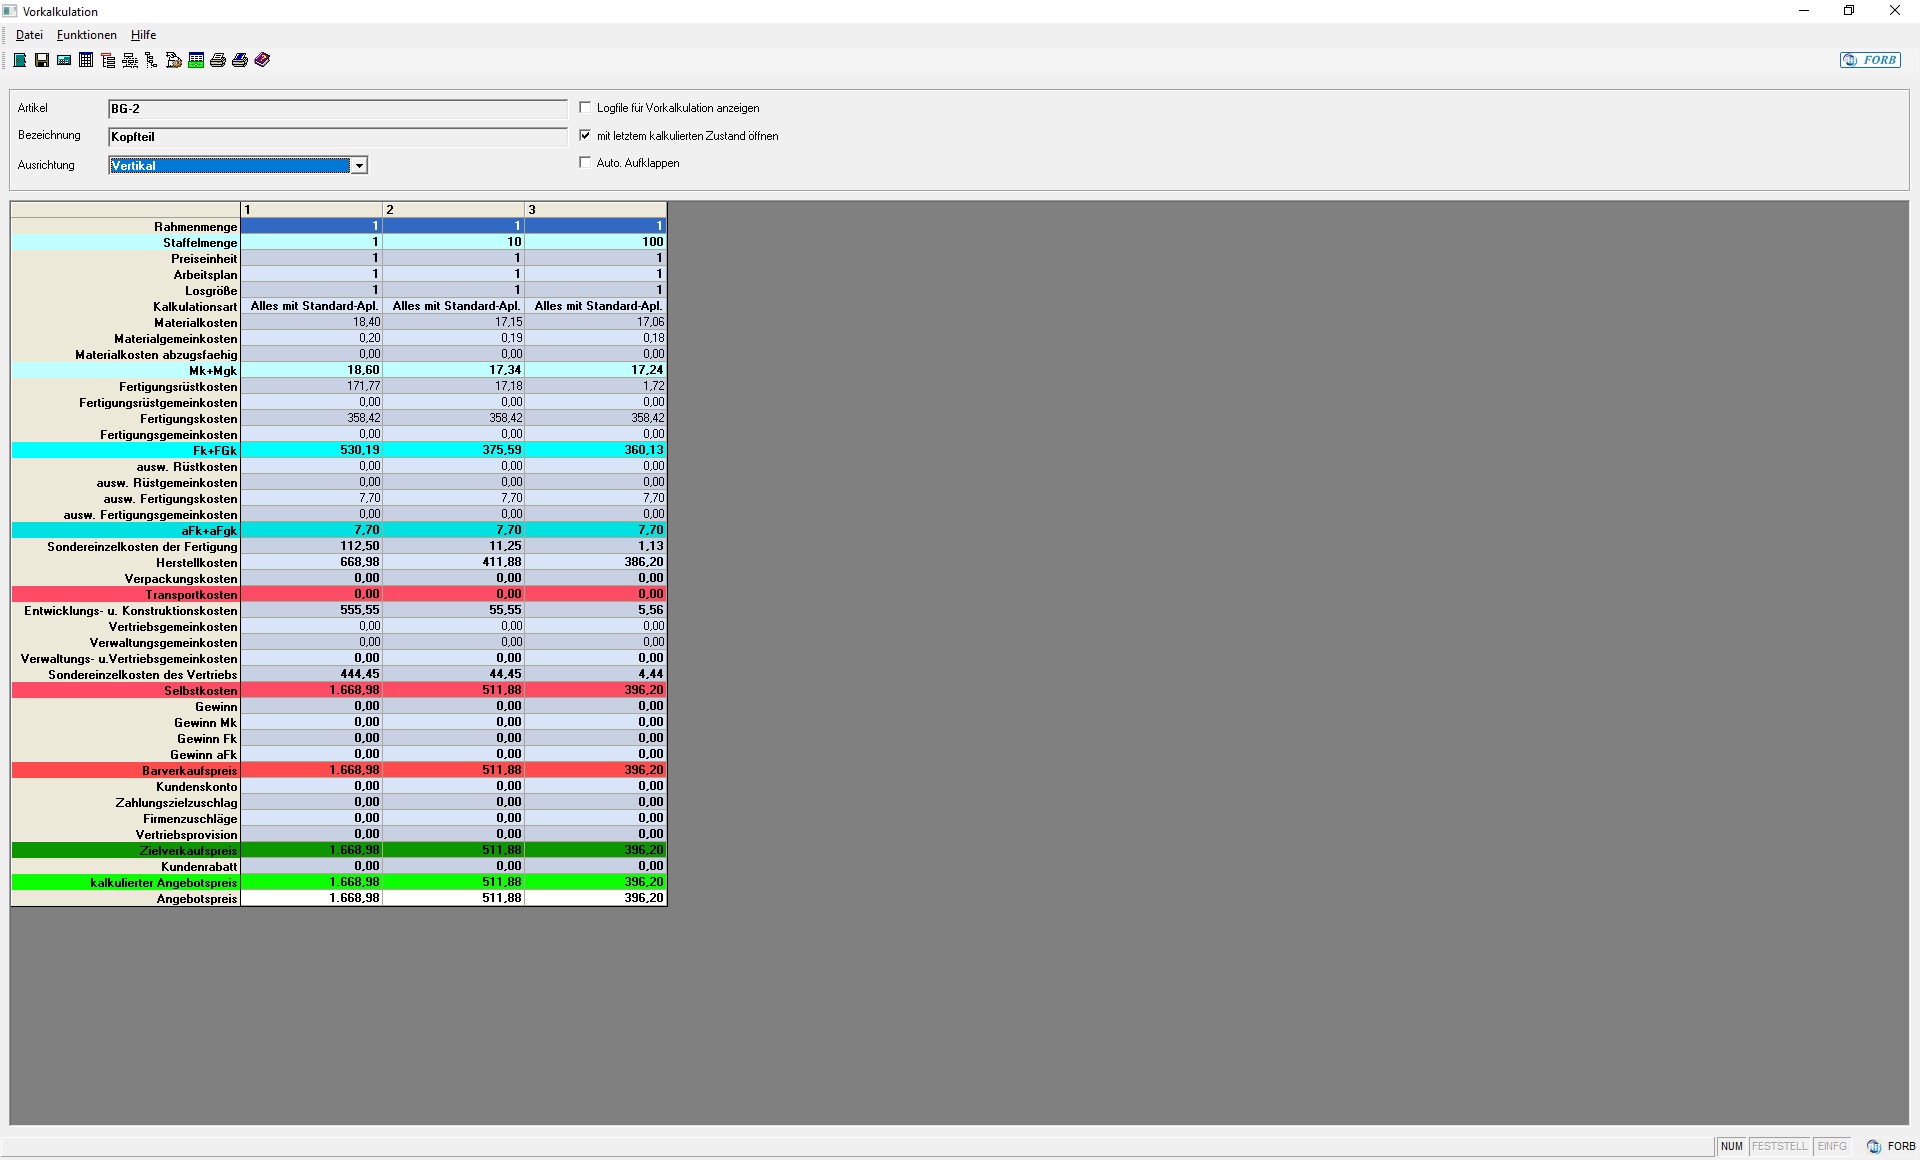Screen dimensions: 1920x1160
Task: Click the green and blue spreadsheet icon
Action: point(196,60)
